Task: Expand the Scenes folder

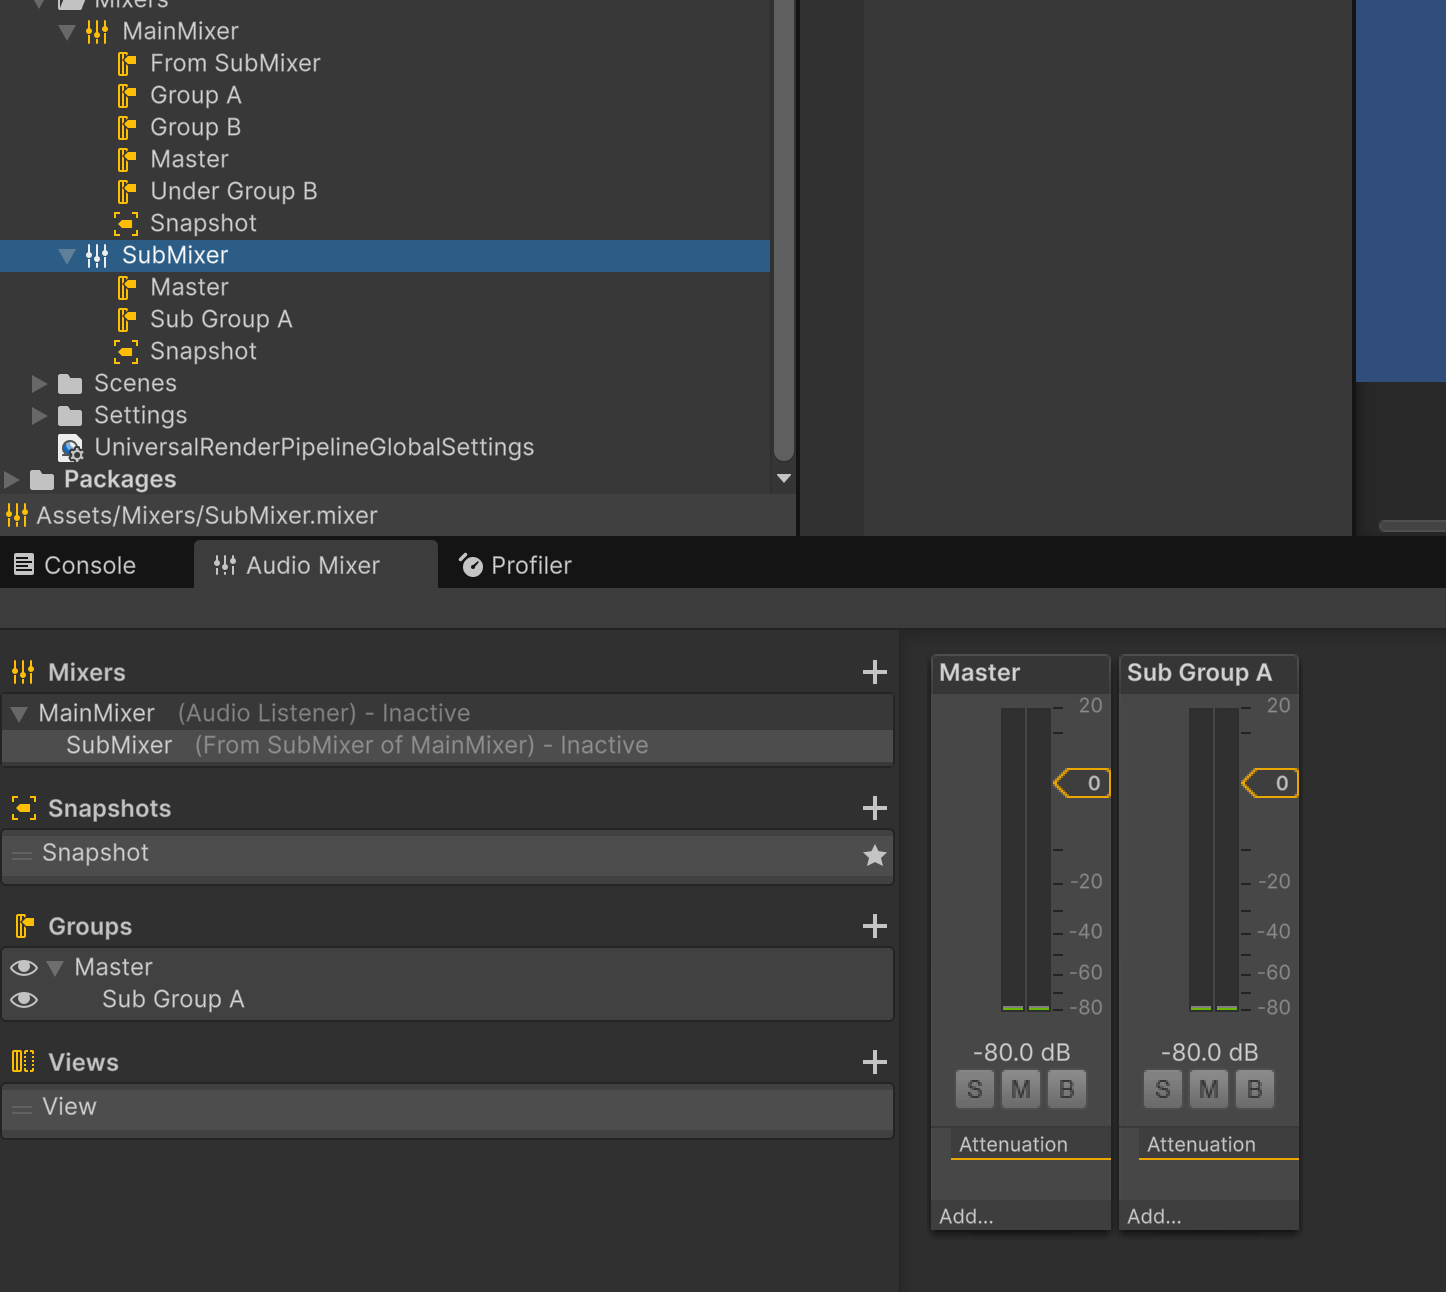Action: click(39, 384)
